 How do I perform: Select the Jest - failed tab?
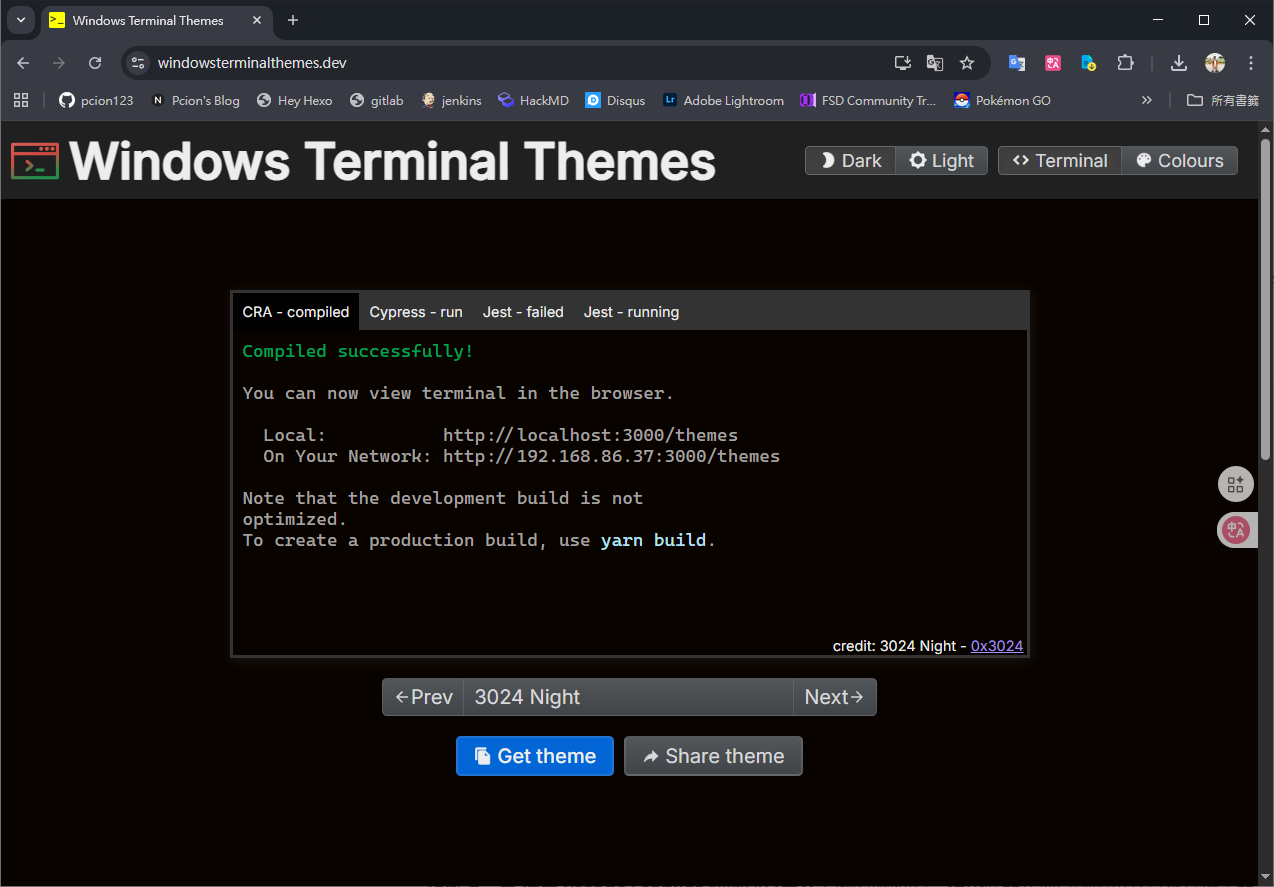pos(523,312)
